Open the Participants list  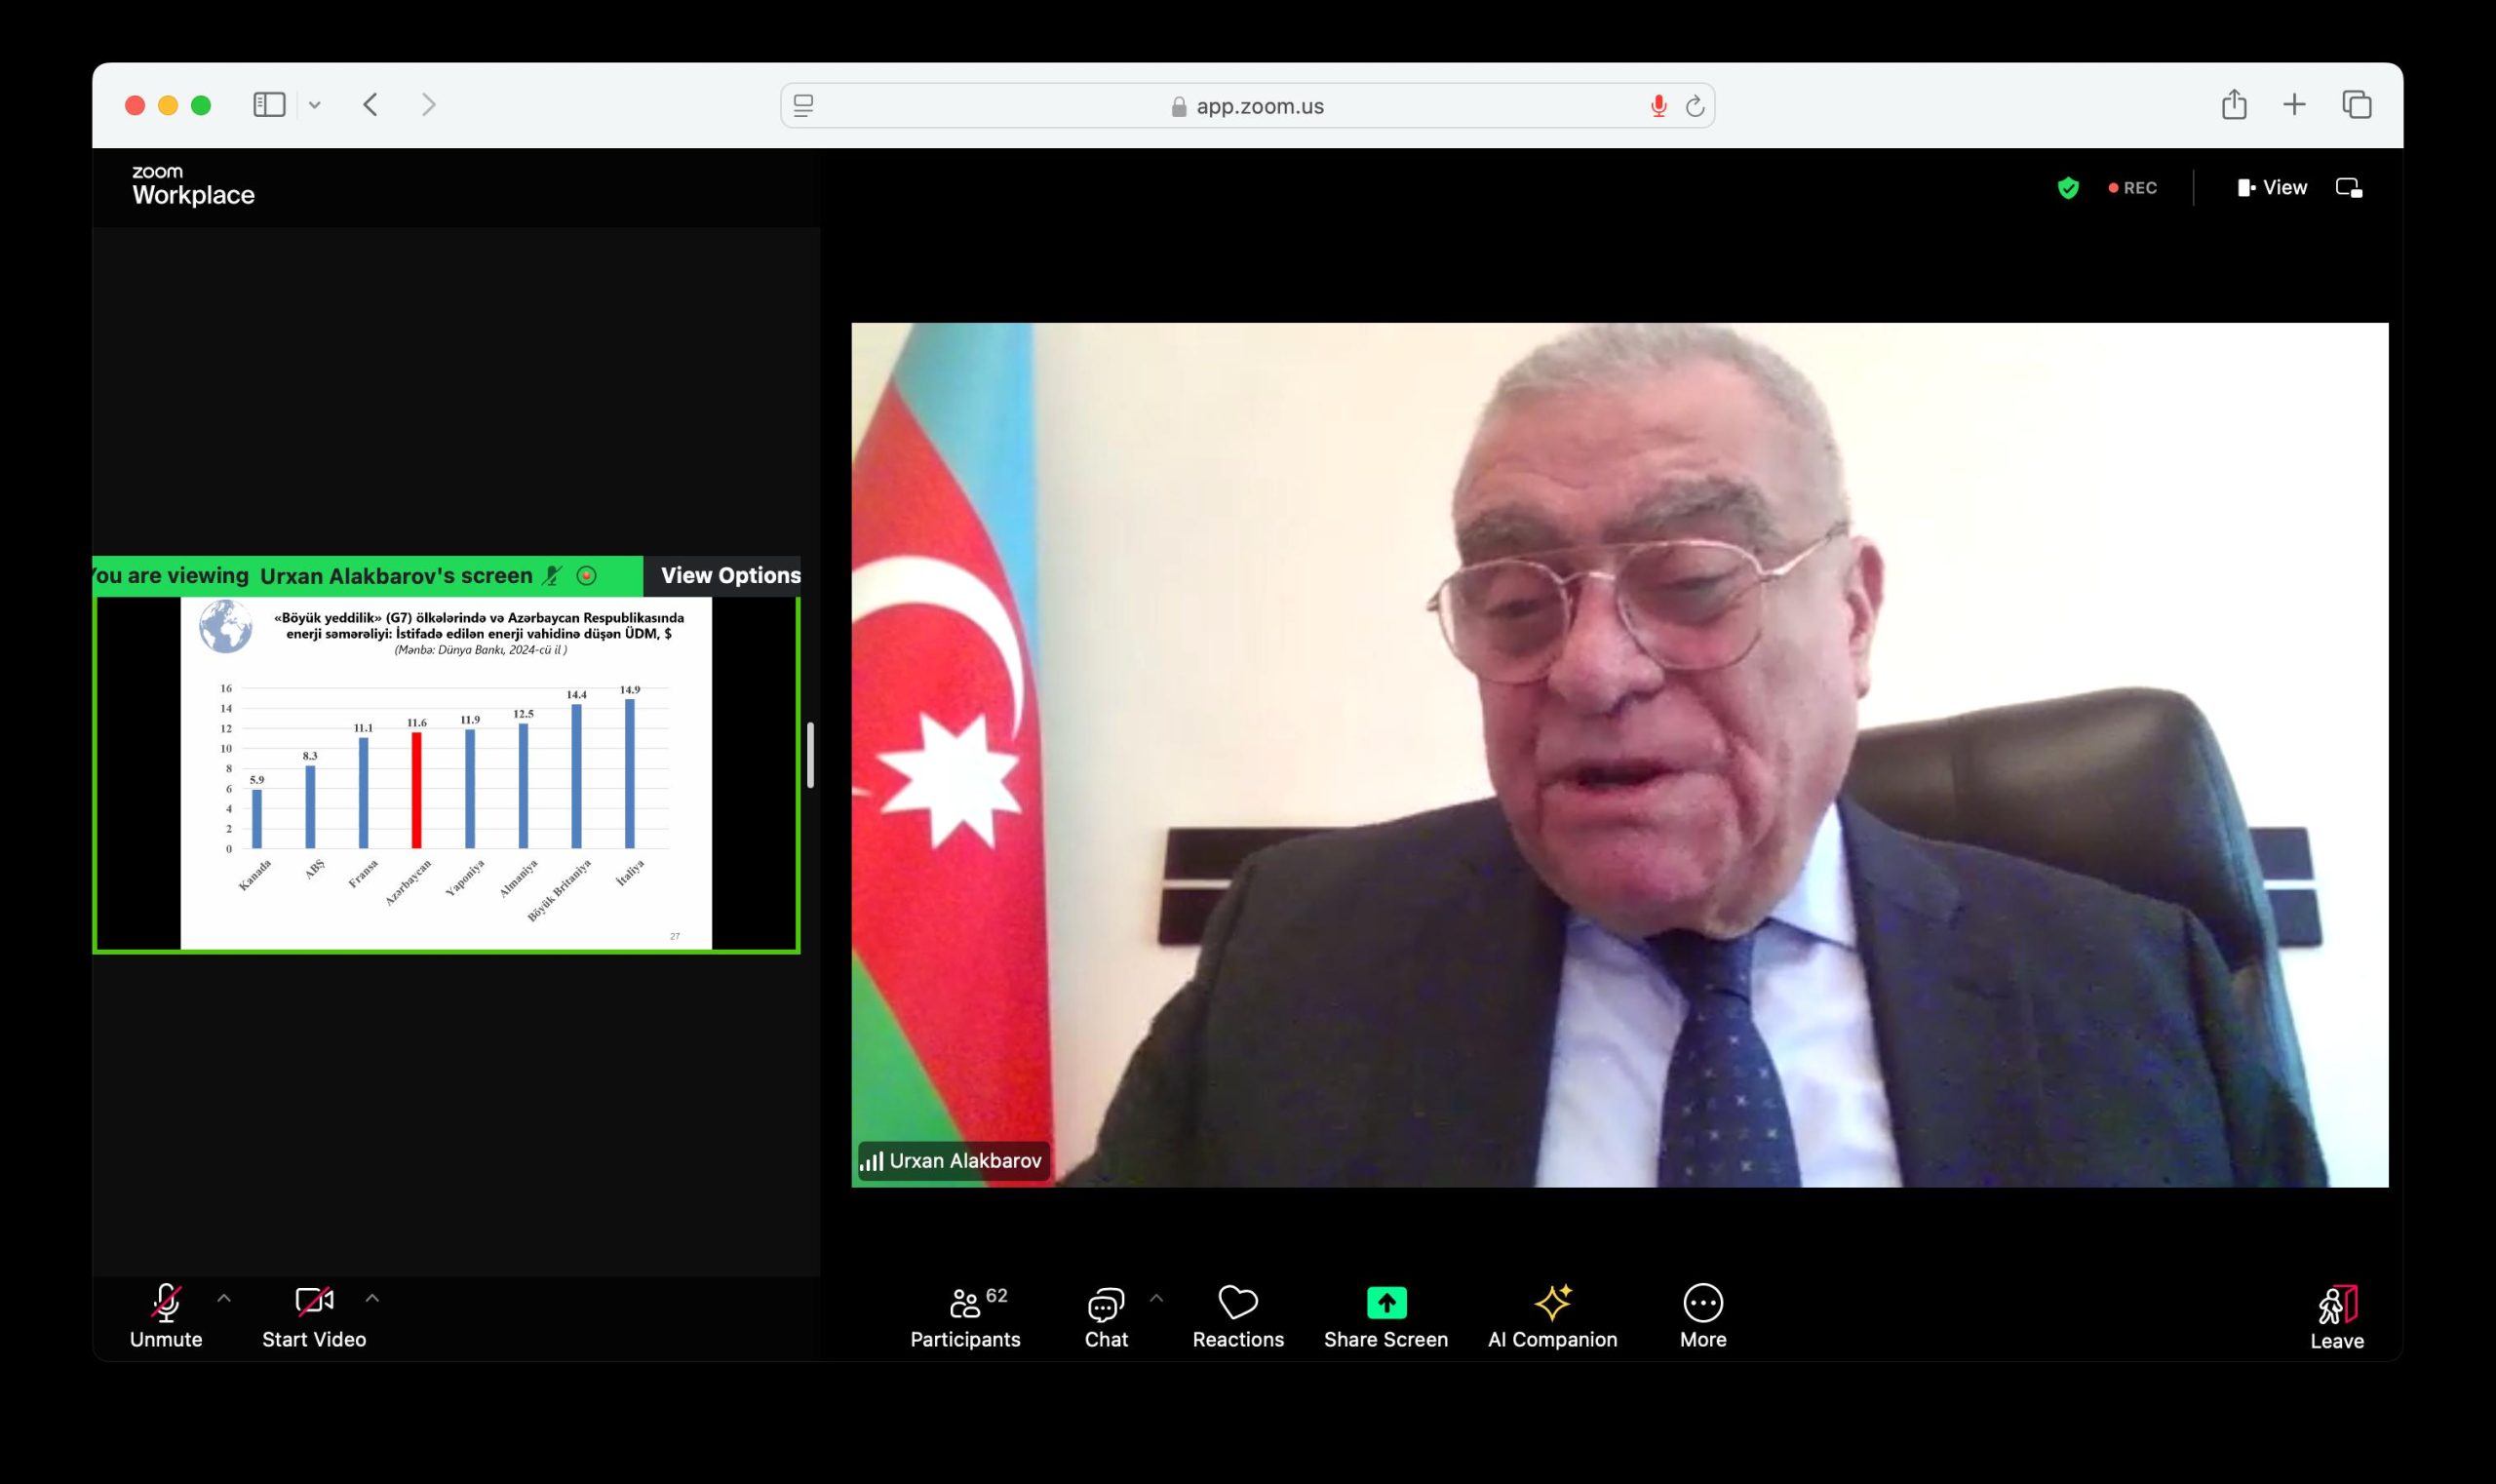click(966, 1315)
